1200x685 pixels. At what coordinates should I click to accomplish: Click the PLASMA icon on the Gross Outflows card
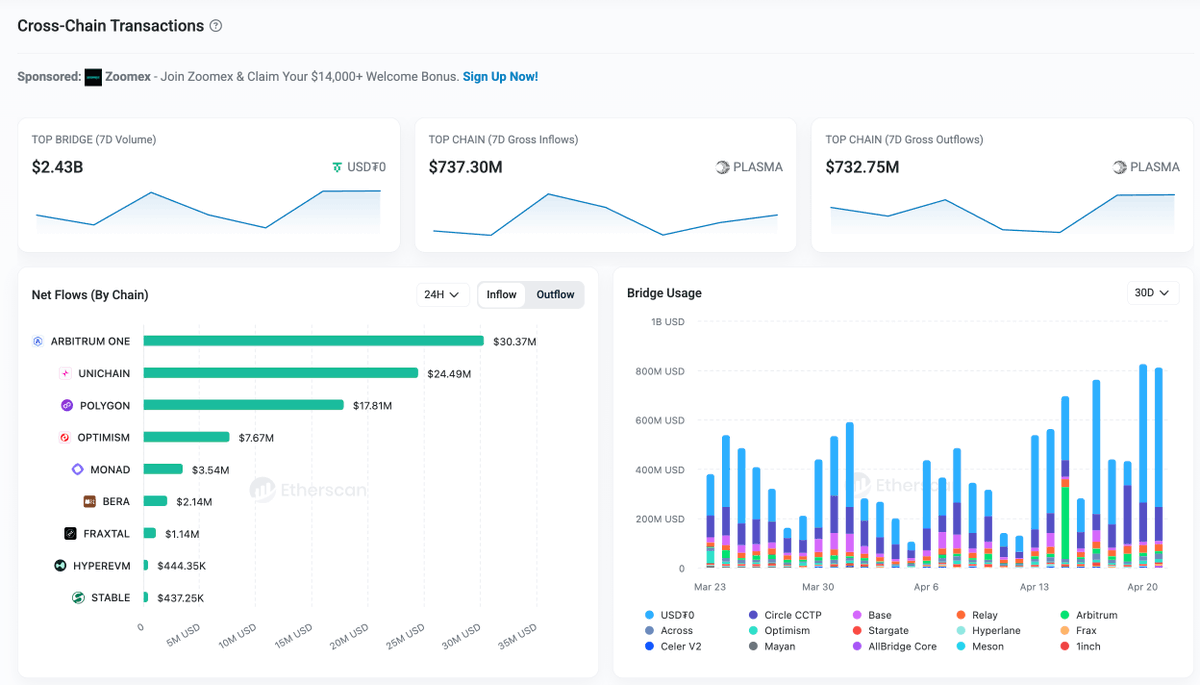click(x=1117, y=167)
